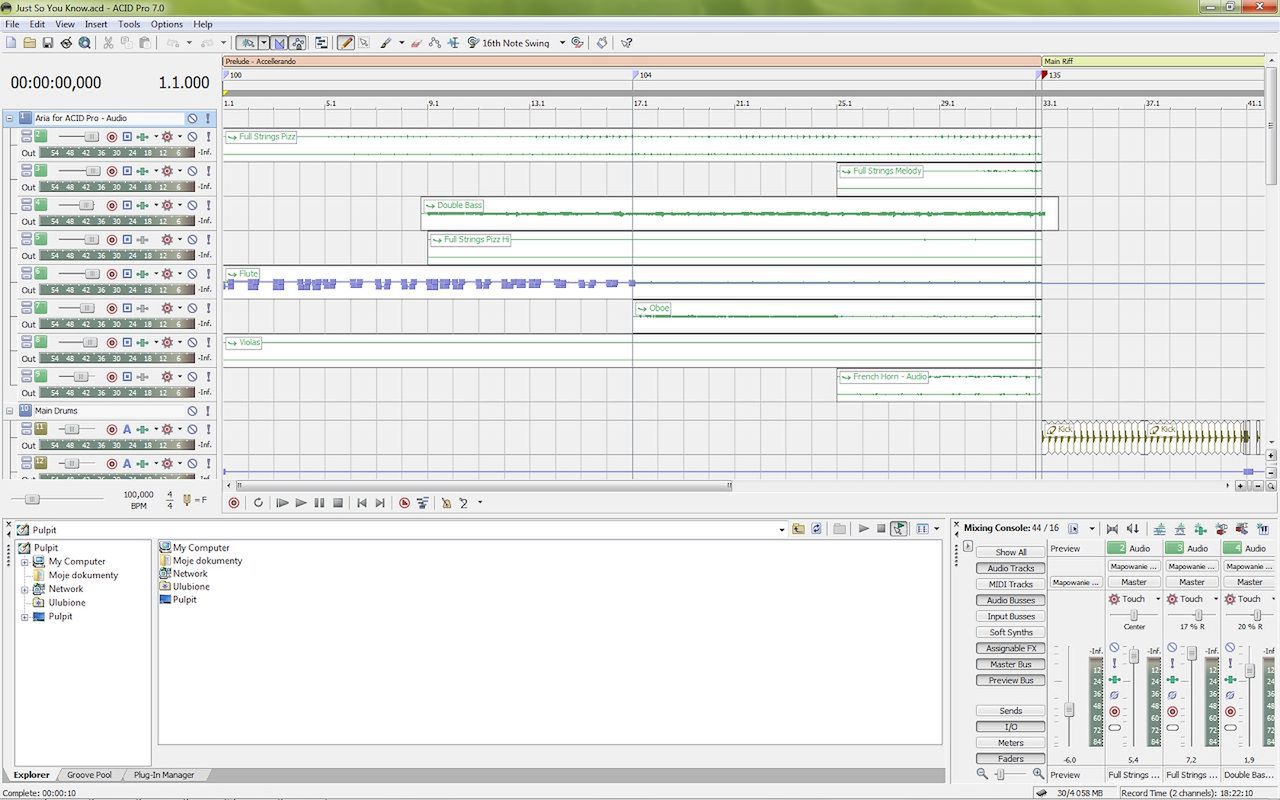
Task: Arm the Flute track for recording
Action: point(112,274)
